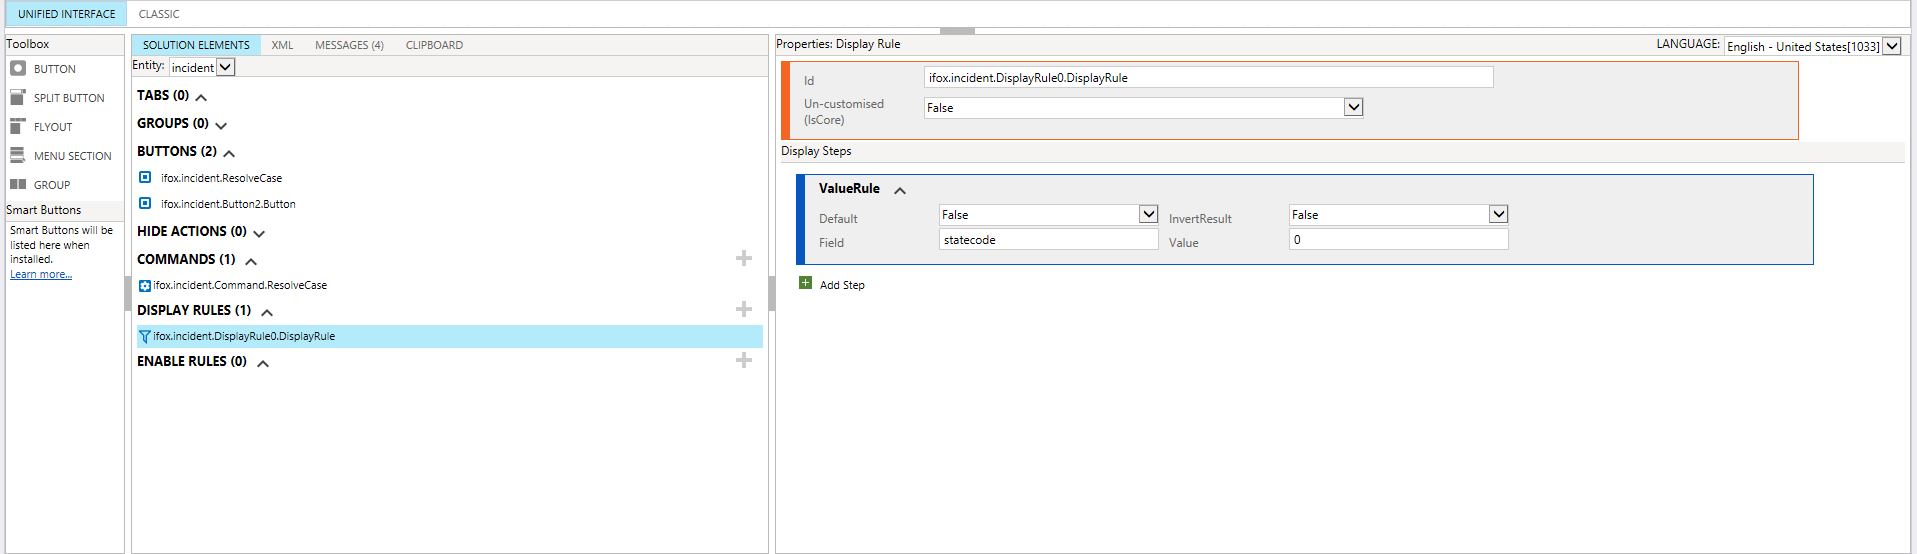Click the filter icon of DisplayRule0
Image resolution: width=1917 pixels, height=554 pixels.
145,337
